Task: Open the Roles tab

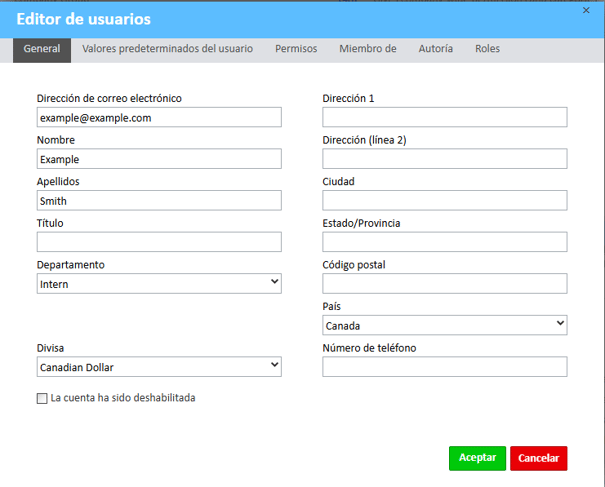Action: click(487, 49)
